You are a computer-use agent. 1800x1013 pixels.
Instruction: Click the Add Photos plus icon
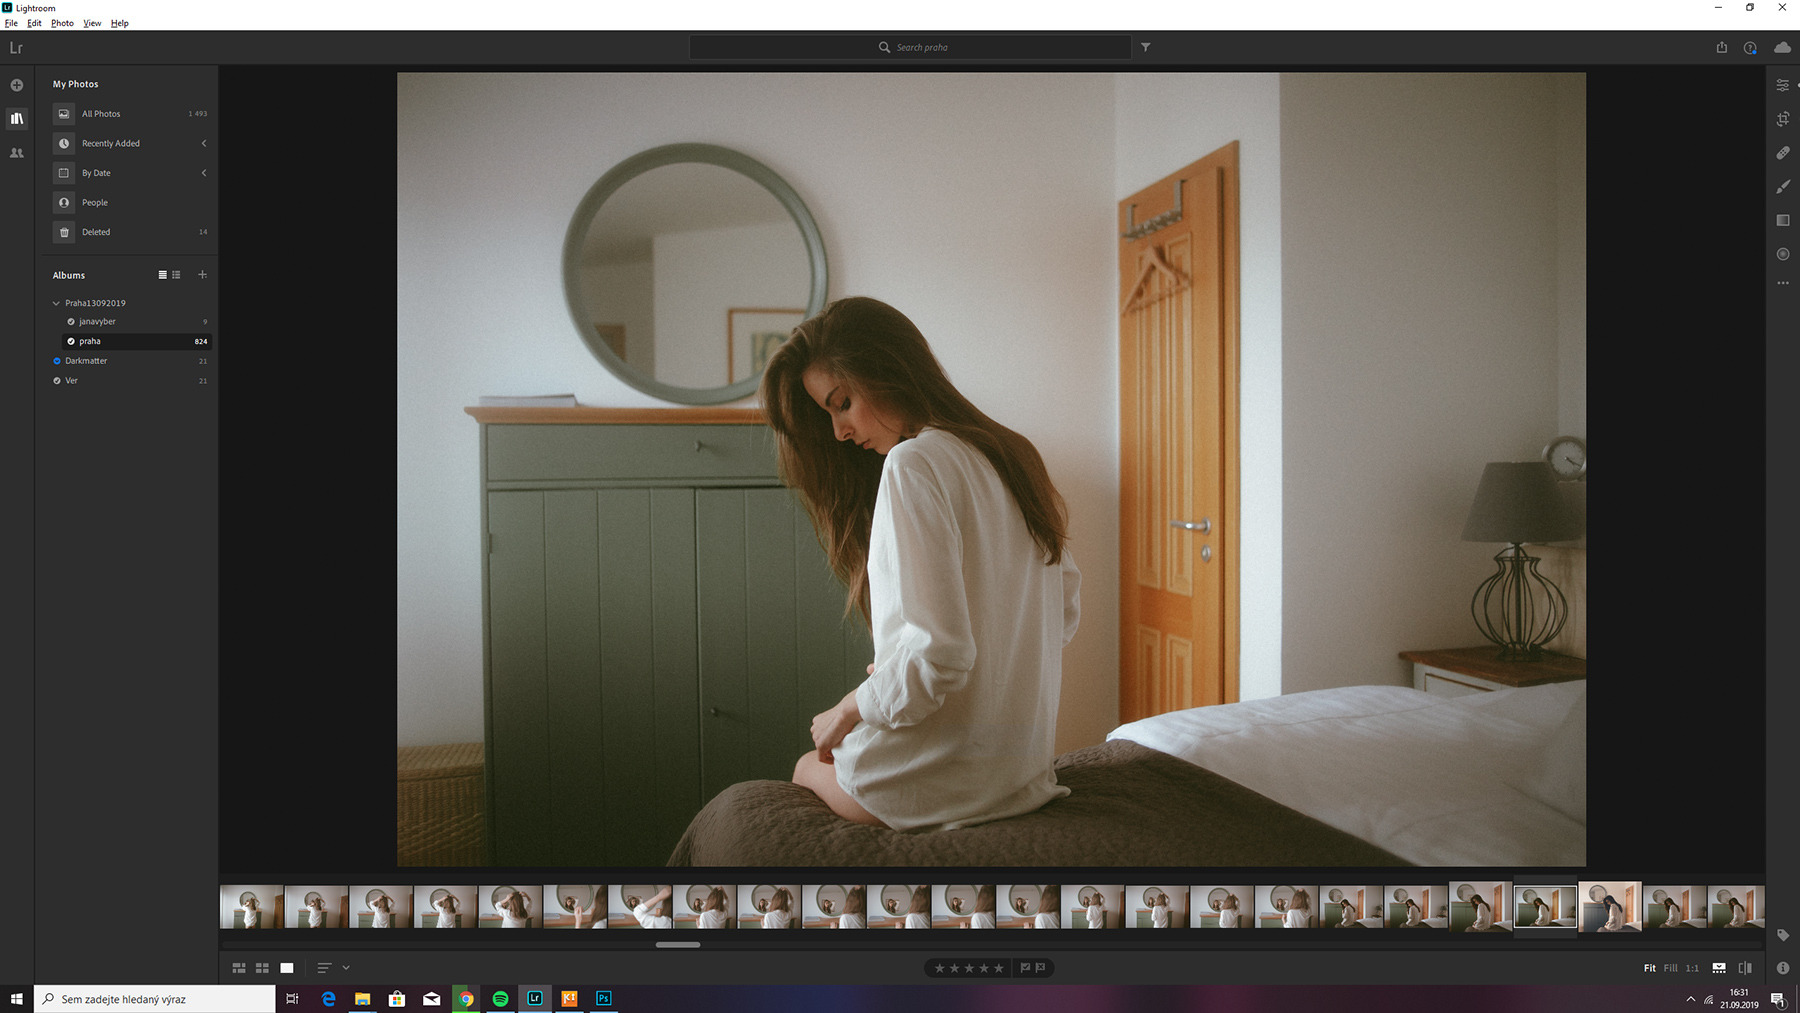click(x=17, y=85)
